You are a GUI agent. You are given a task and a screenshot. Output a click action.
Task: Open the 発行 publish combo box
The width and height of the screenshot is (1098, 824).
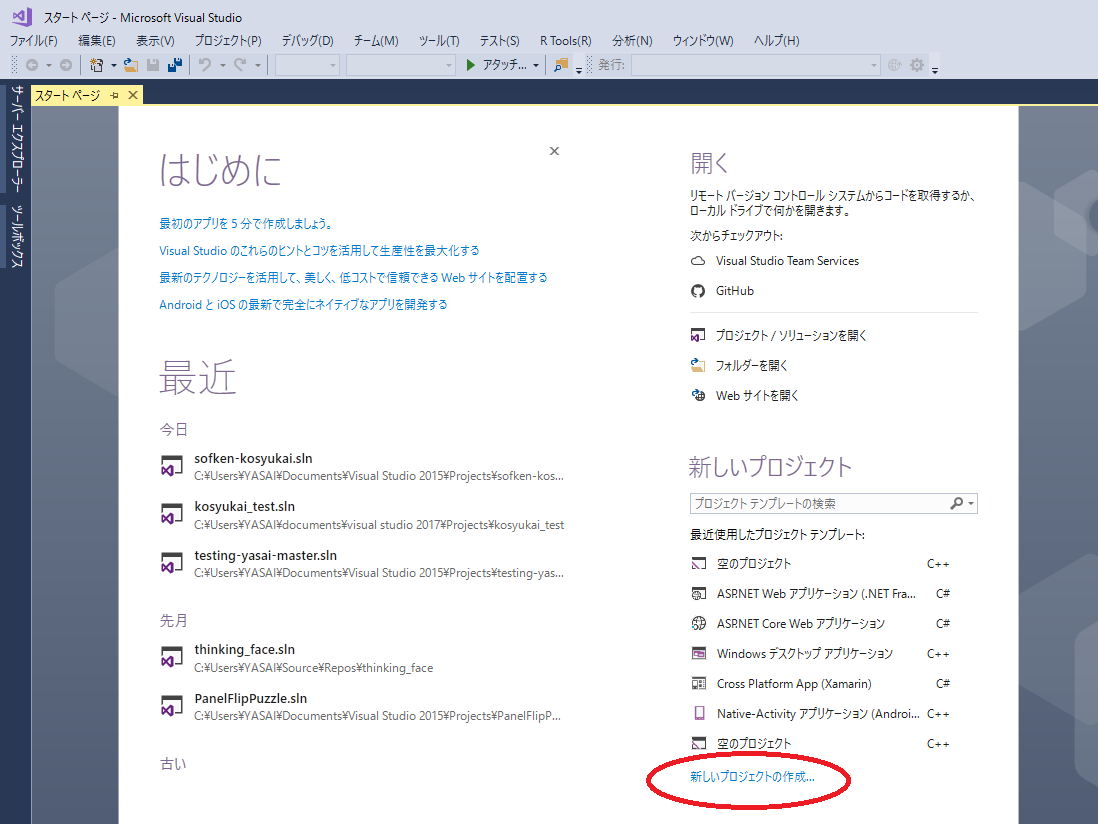point(756,65)
